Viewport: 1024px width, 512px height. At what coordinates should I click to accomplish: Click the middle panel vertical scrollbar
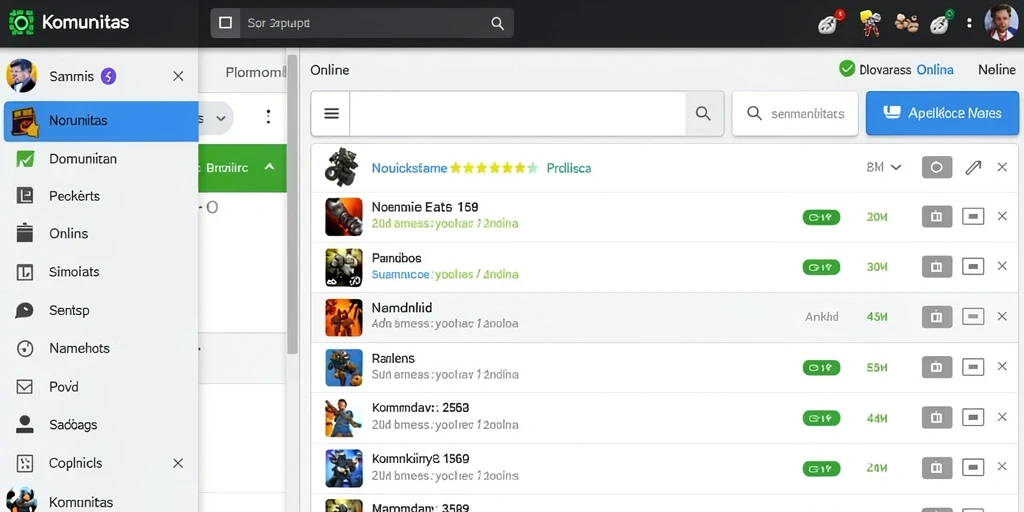292,204
